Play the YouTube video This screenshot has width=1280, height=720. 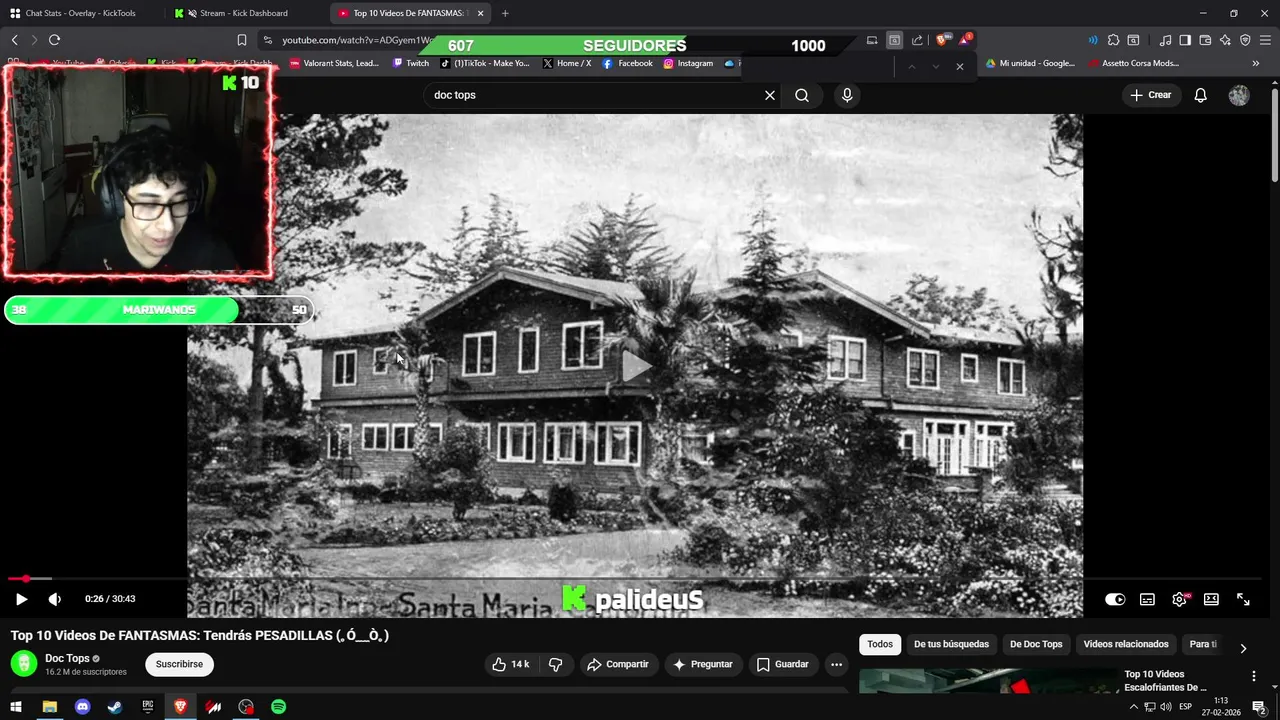pyautogui.click(x=21, y=599)
